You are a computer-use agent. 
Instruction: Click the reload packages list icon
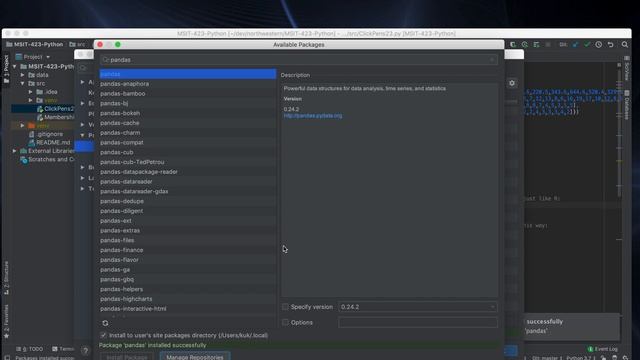coord(105,323)
